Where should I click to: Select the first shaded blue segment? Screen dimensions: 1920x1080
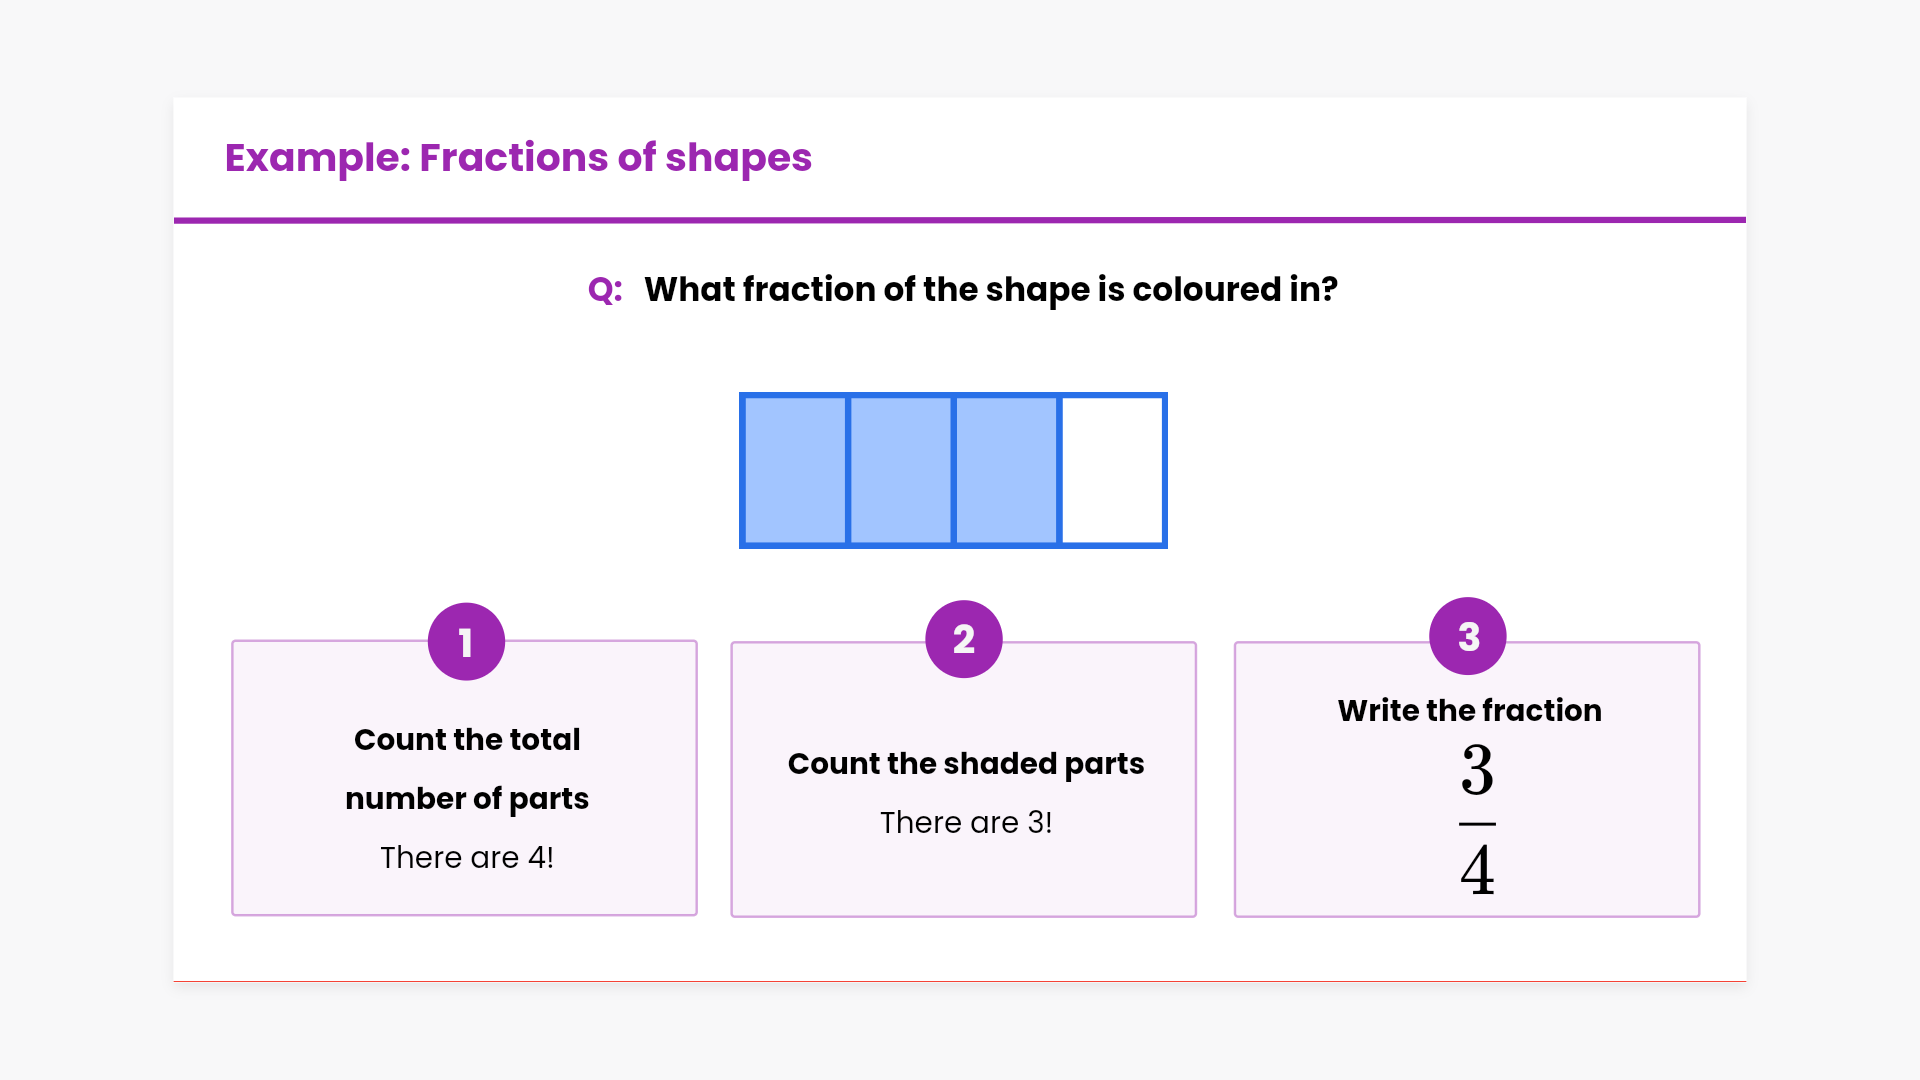pyautogui.click(x=795, y=470)
